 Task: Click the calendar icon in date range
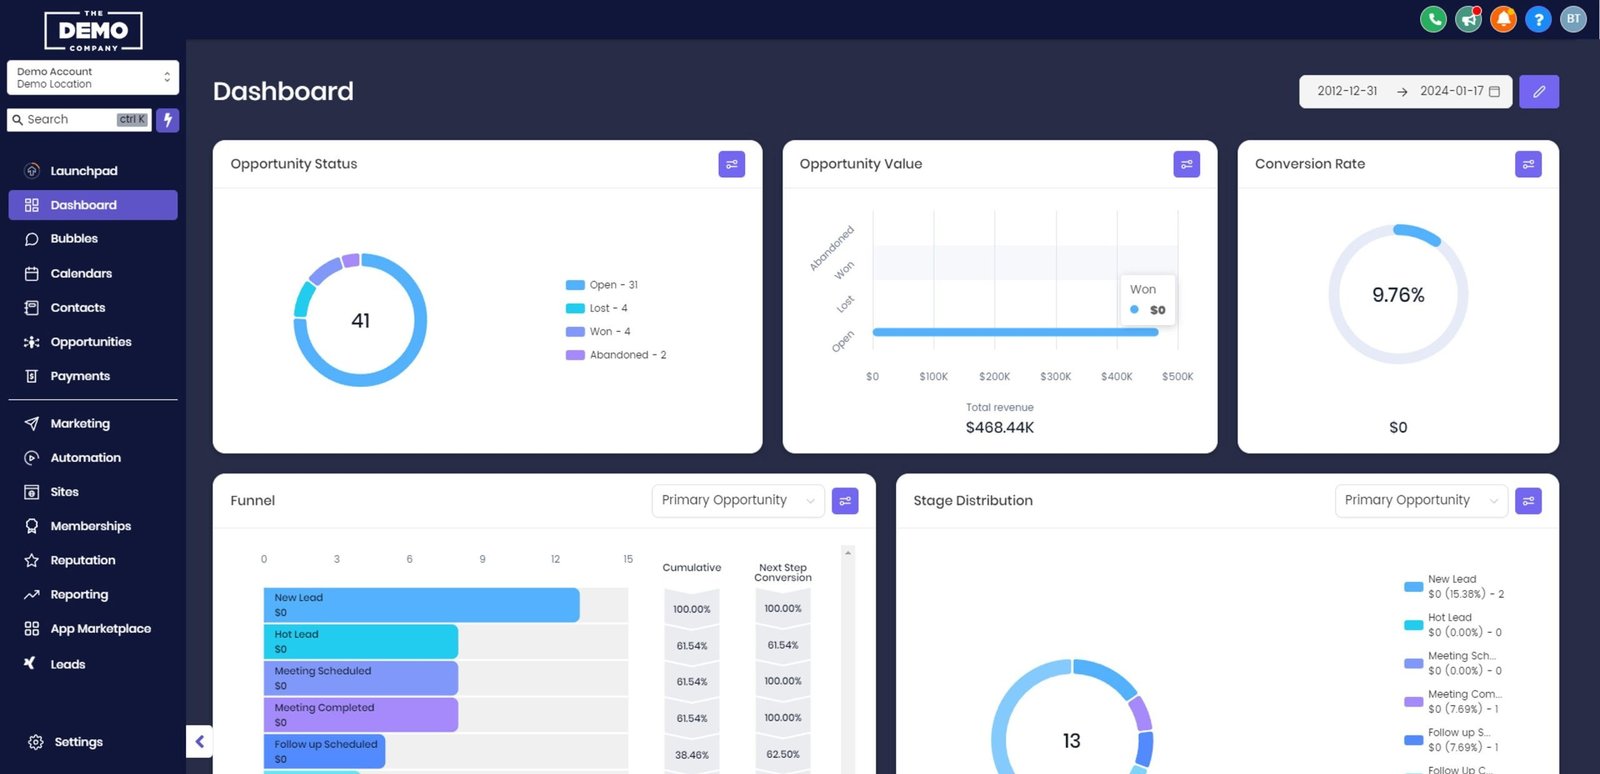pyautogui.click(x=1495, y=91)
